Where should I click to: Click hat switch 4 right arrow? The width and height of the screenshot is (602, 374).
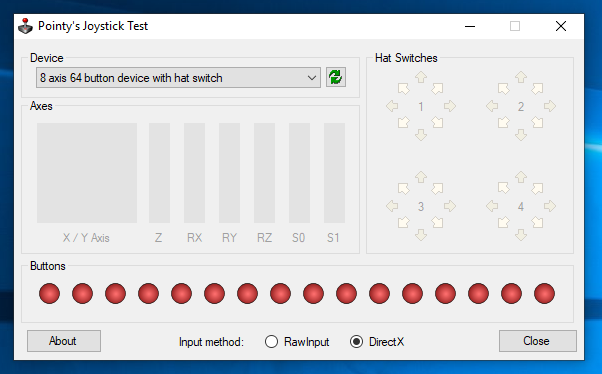(x=550, y=206)
